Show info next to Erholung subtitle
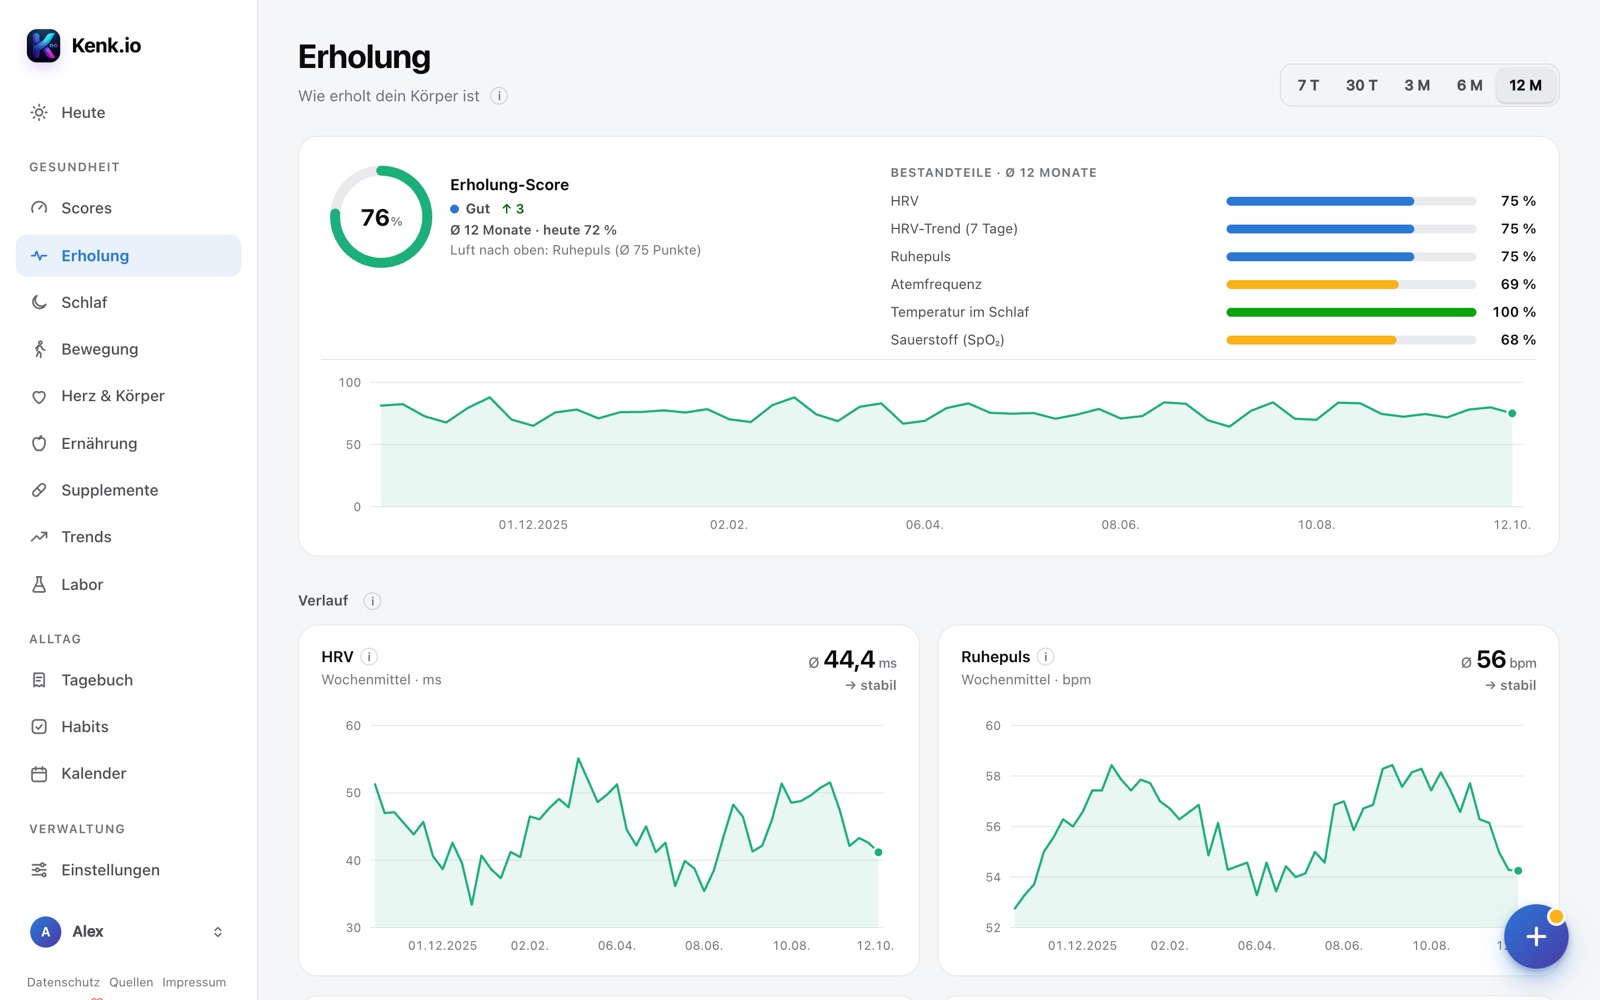 pyautogui.click(x=499, y=96)
